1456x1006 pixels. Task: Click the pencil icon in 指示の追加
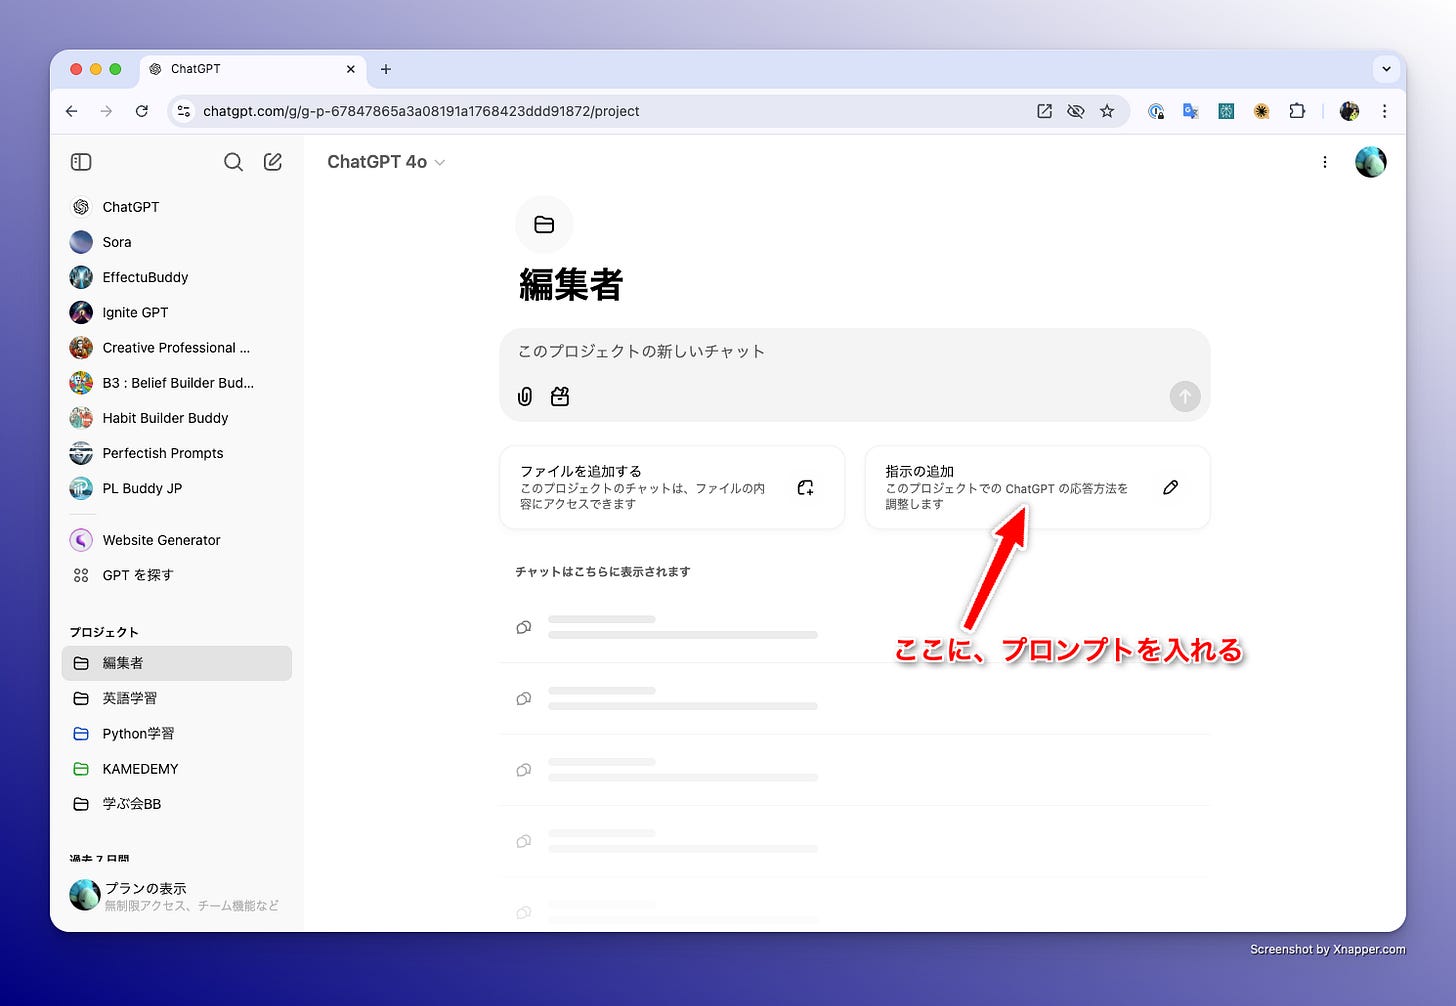1171,488
